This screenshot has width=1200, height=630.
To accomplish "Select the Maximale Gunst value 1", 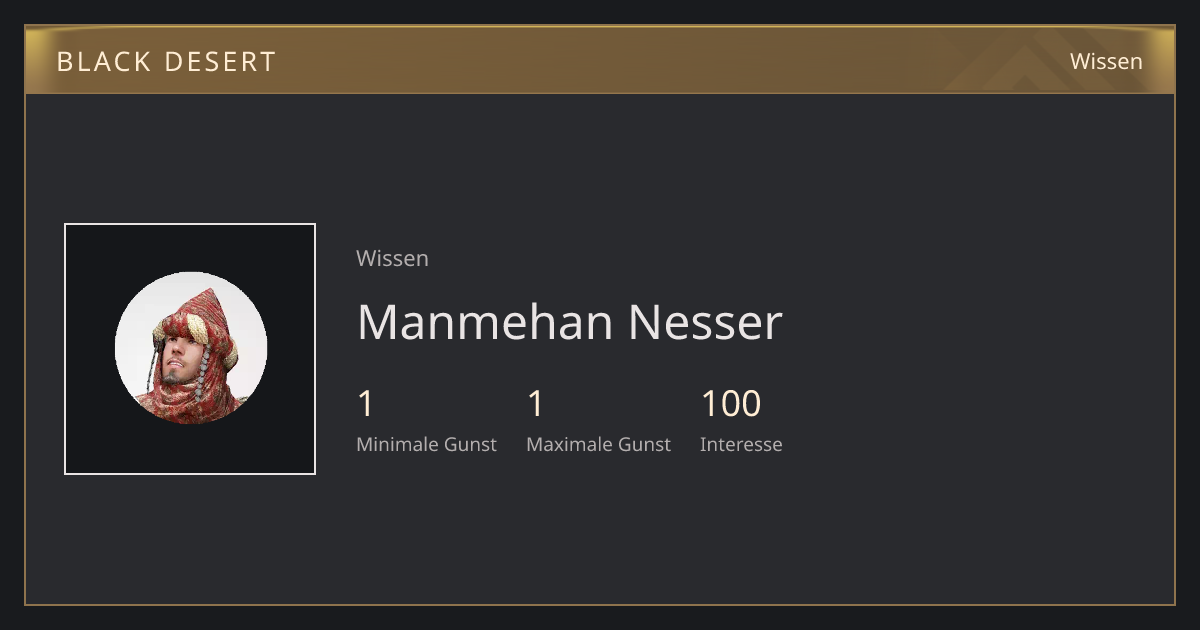I will 535,404.
